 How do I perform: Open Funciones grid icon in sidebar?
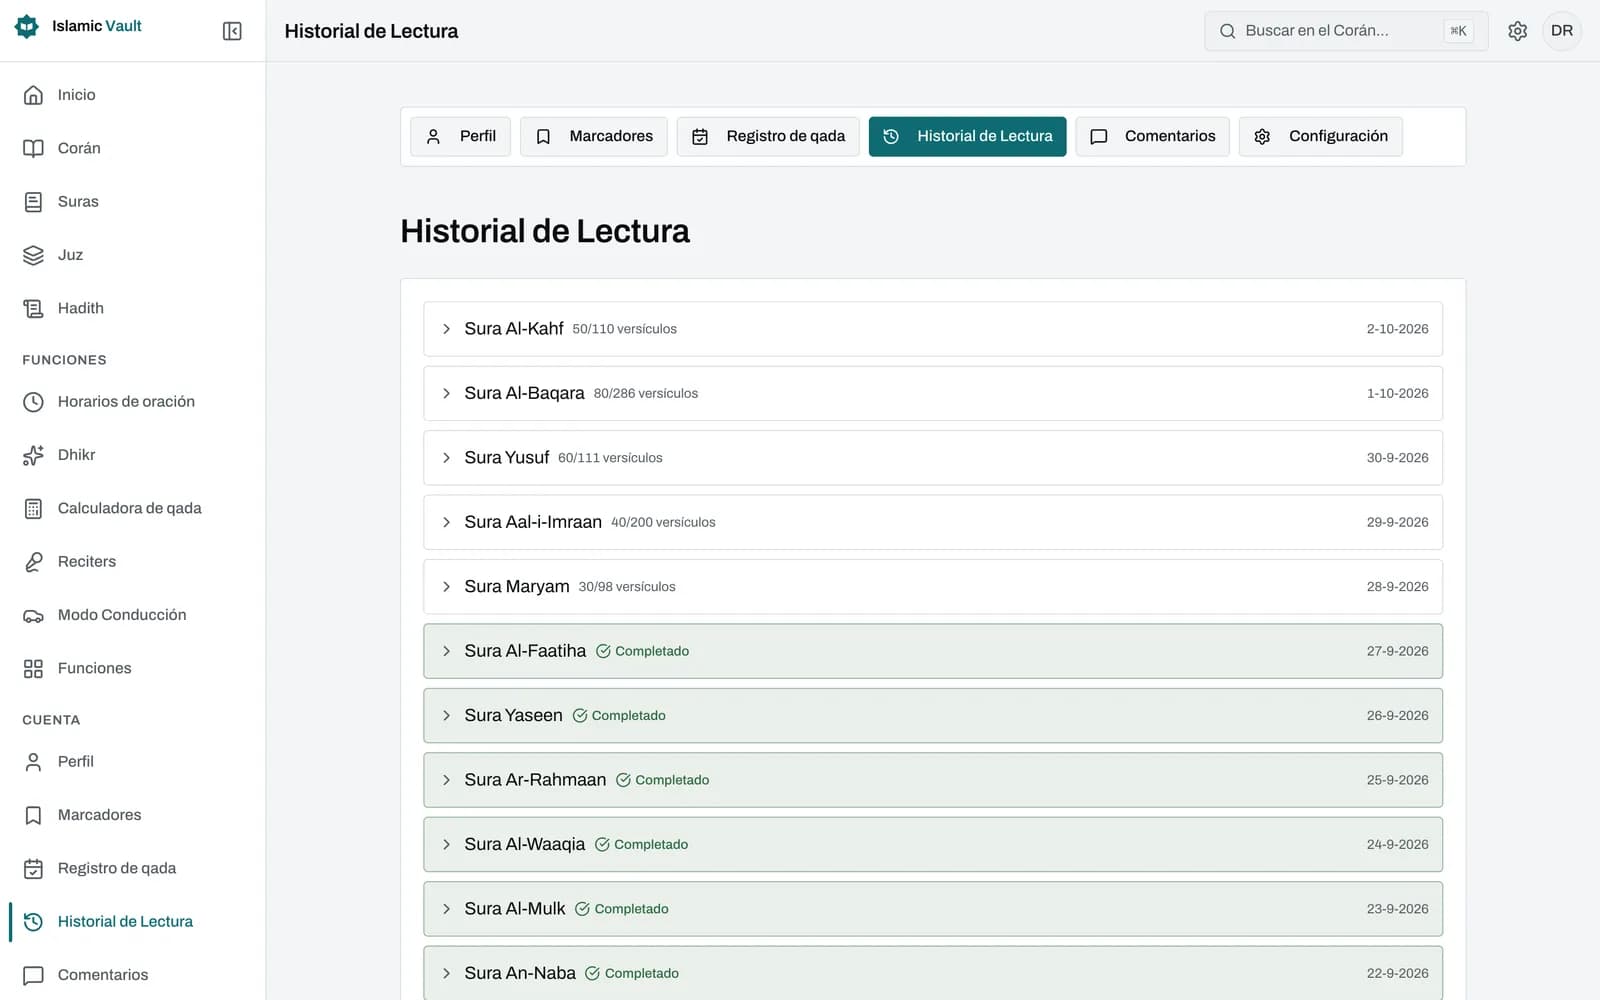(33, 668)
